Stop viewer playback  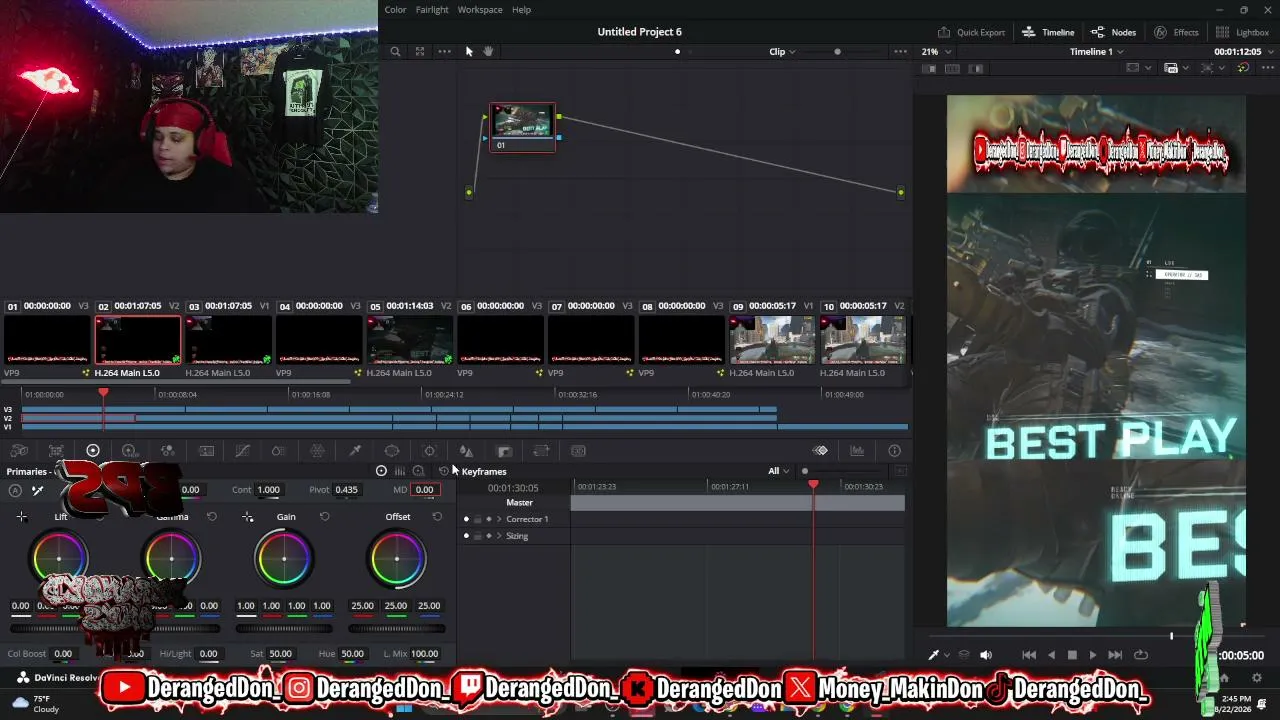point(1072,655)
